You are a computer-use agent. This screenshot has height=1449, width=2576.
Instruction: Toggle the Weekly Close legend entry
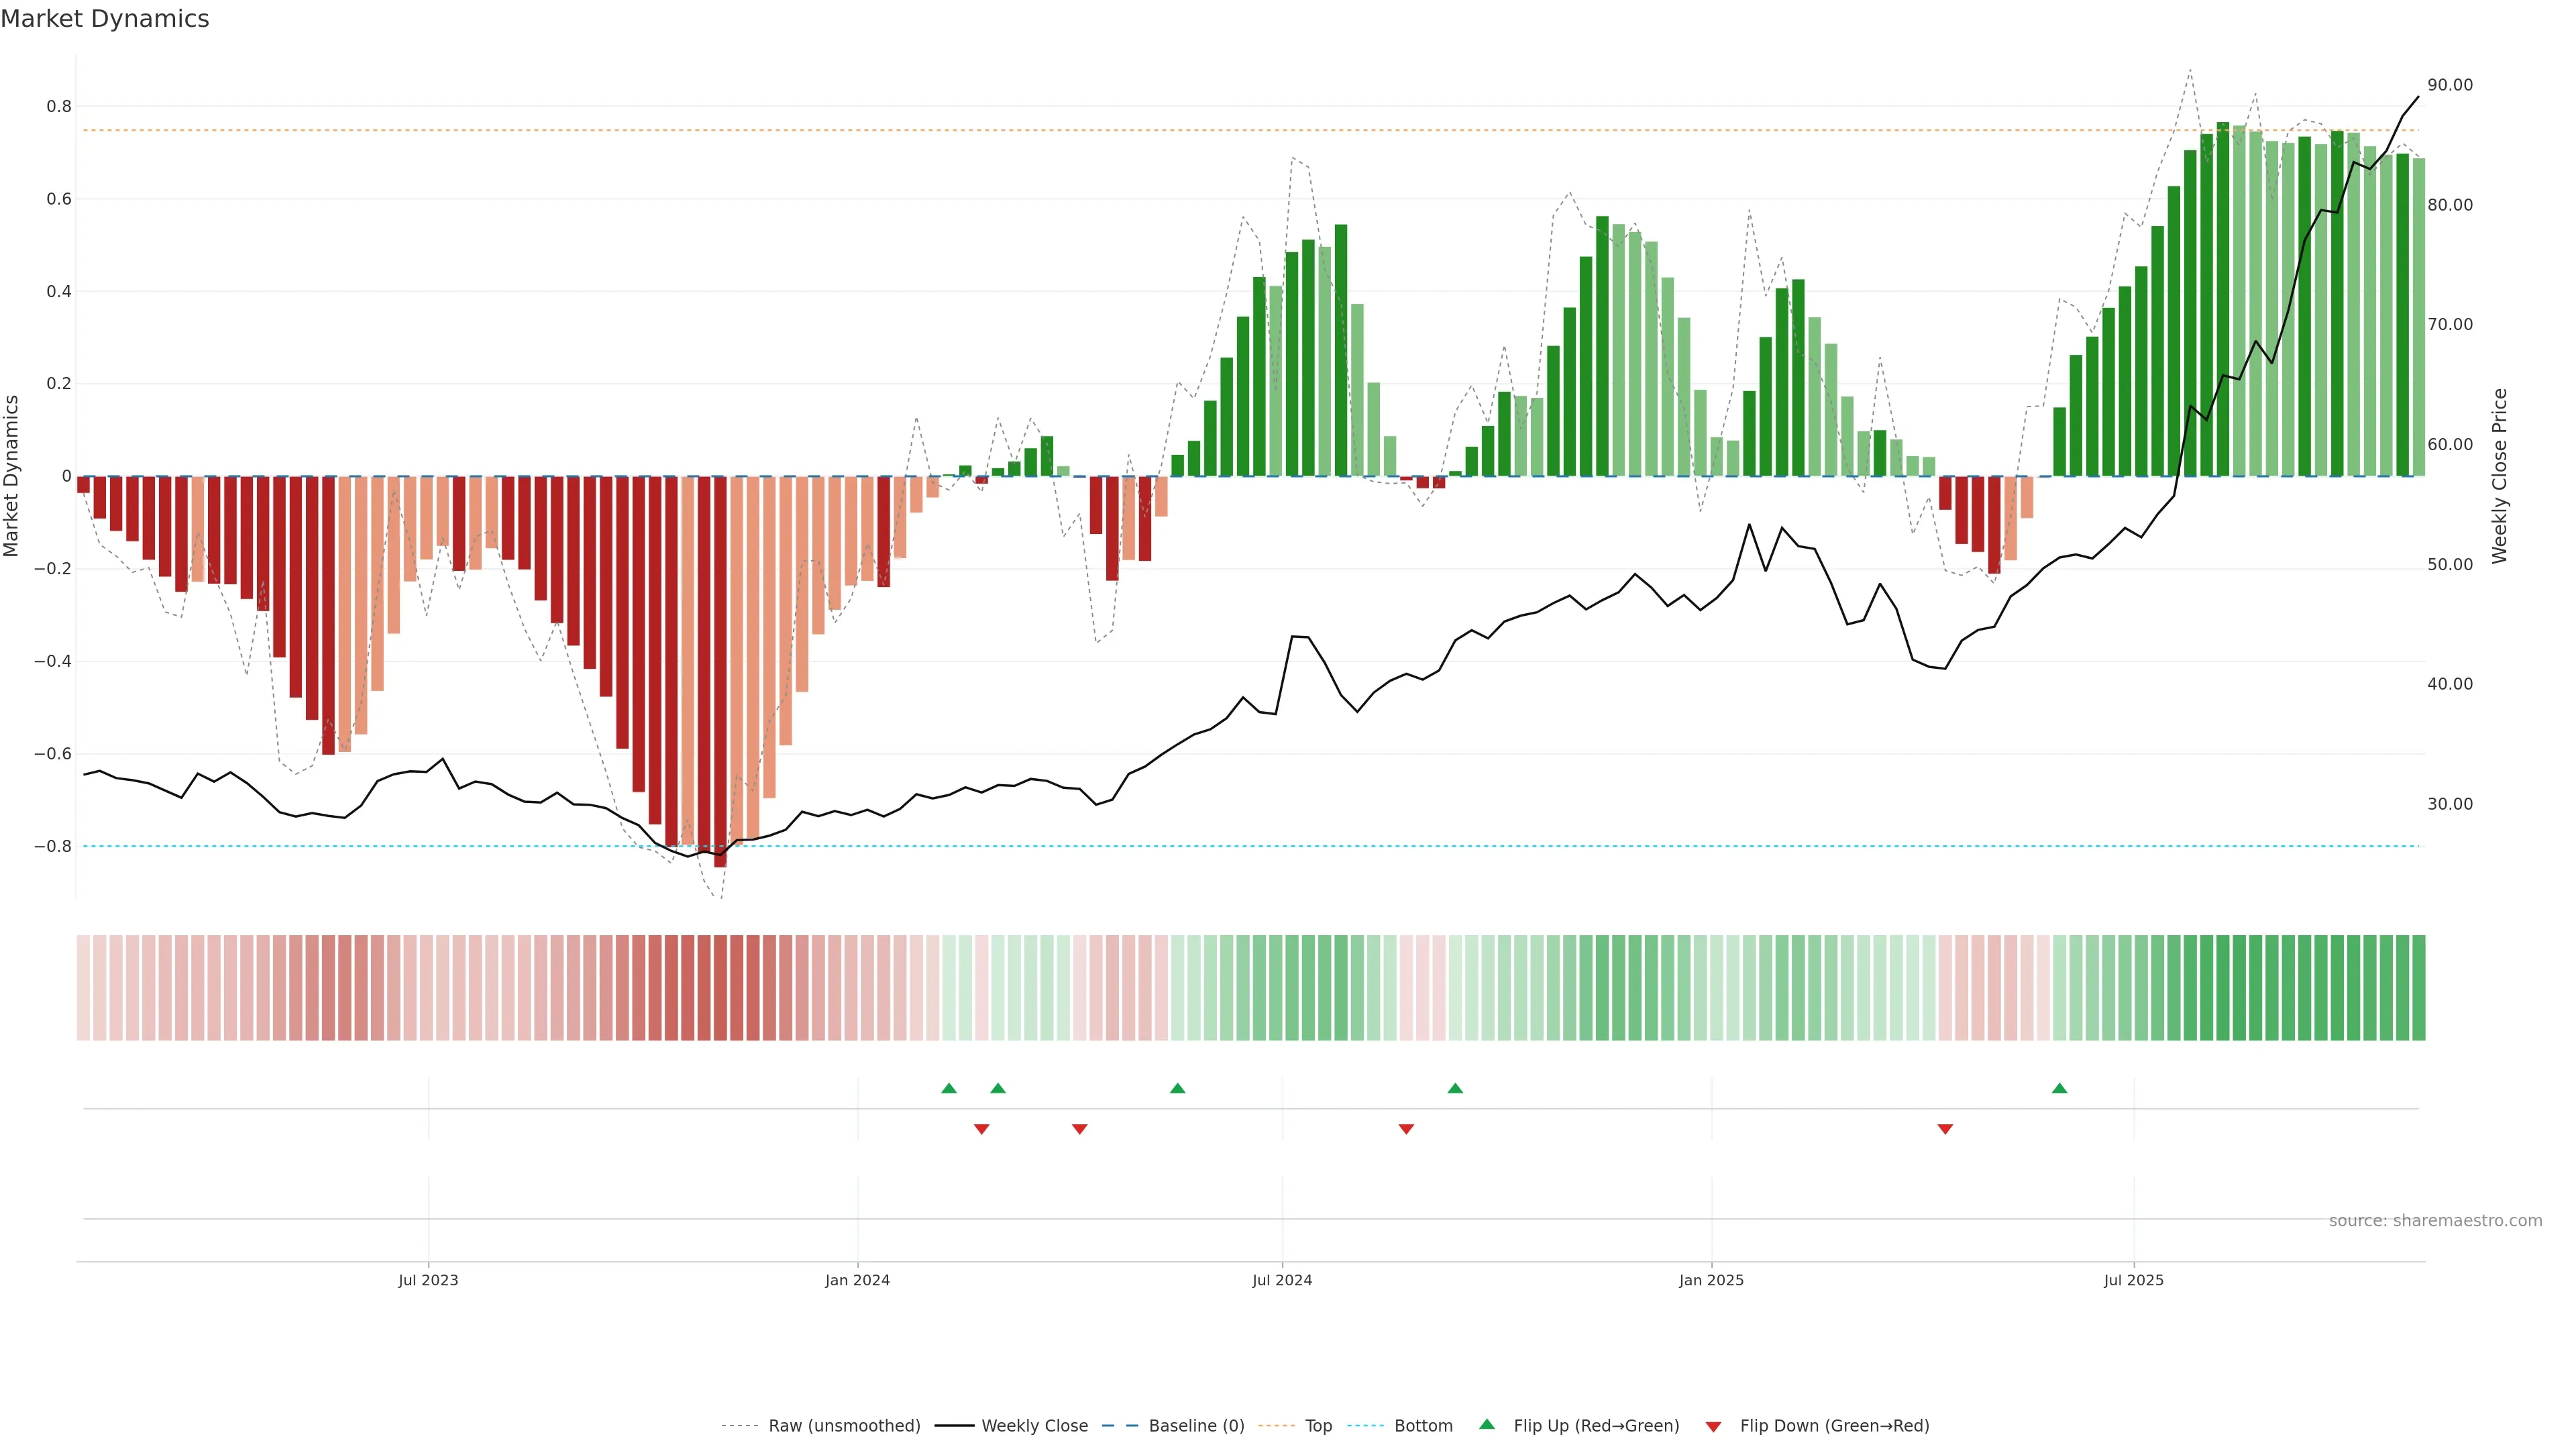1034,1426
